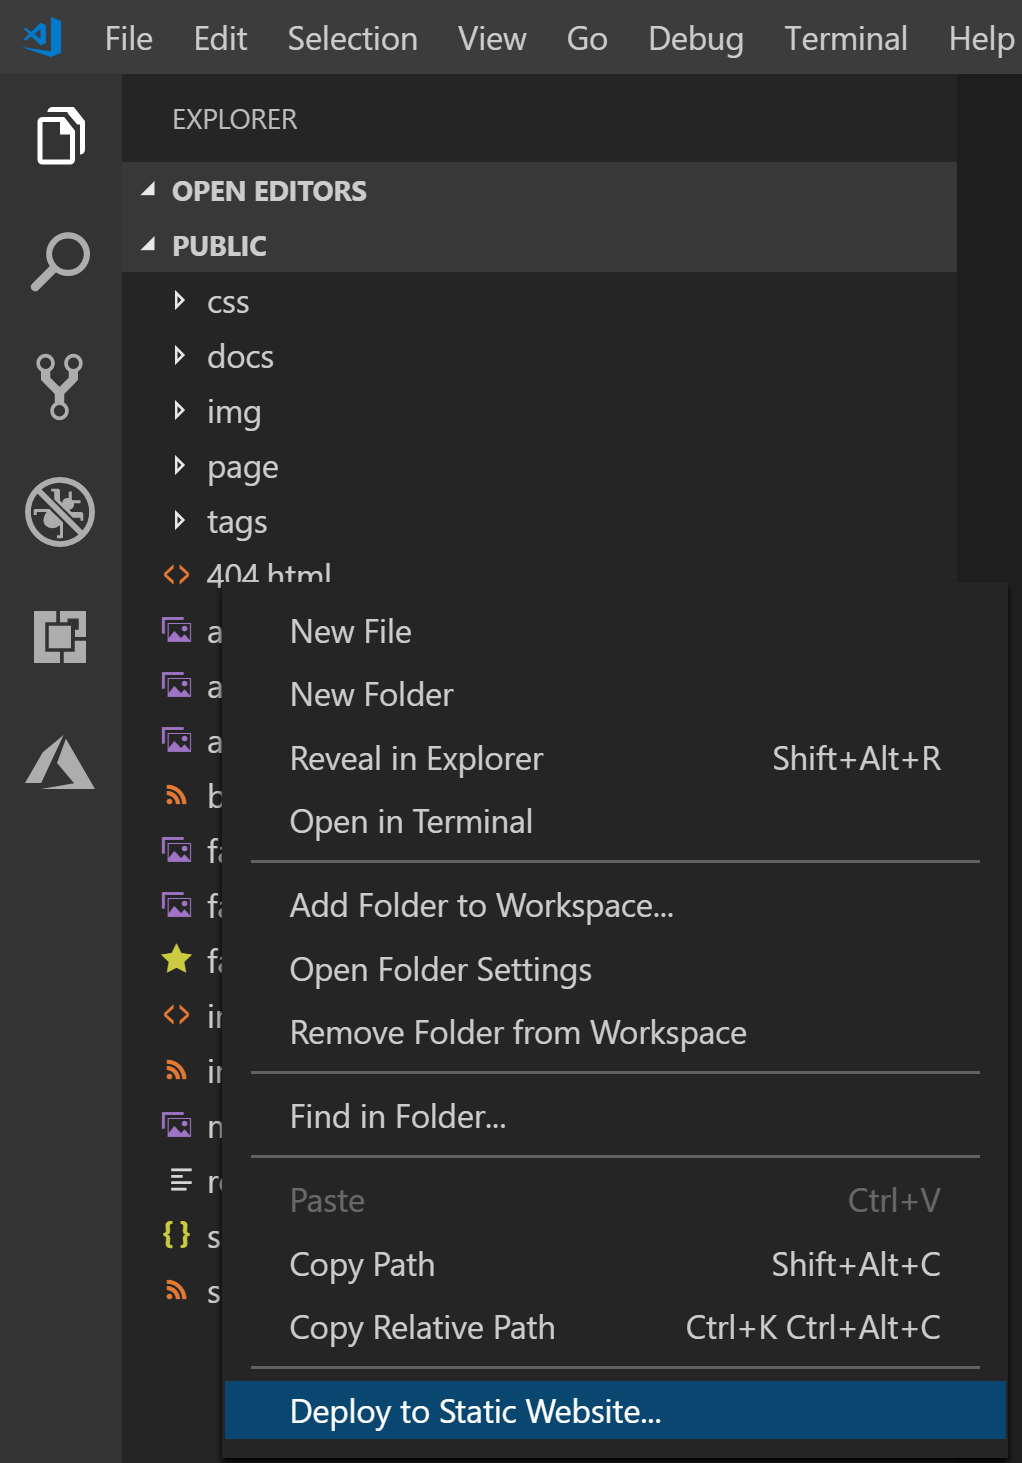The height and width of the screenshot is (1463, 1022).
Task: Open the Debug menu
Action: [696, 38]
